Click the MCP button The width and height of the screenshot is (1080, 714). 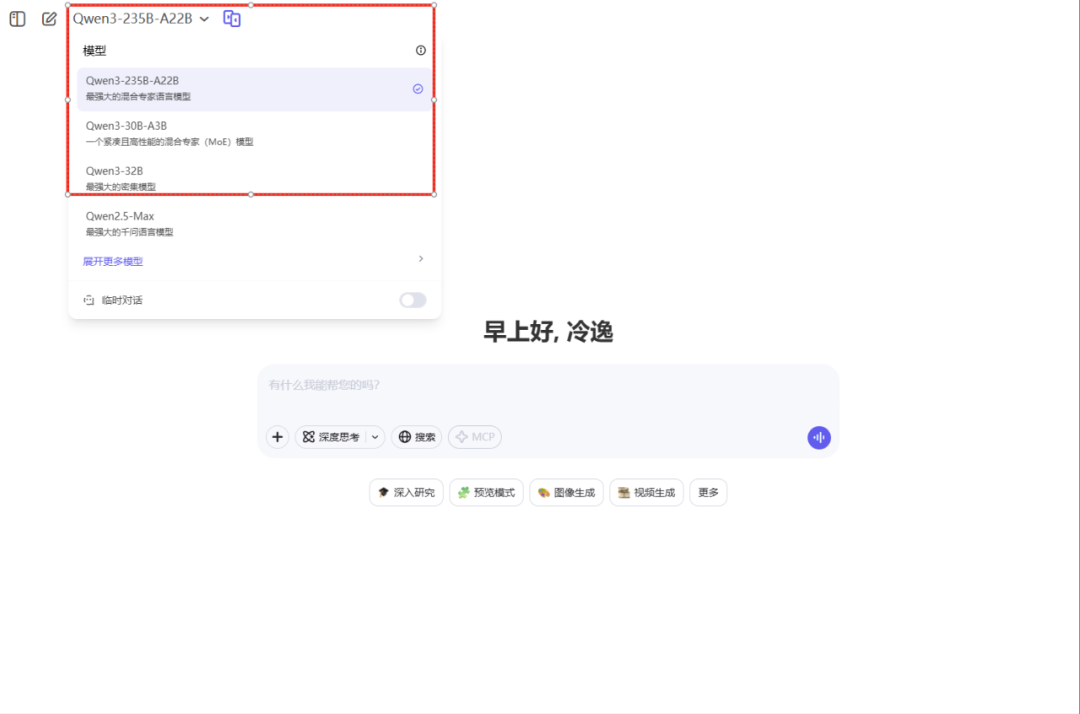pos(475,437)
